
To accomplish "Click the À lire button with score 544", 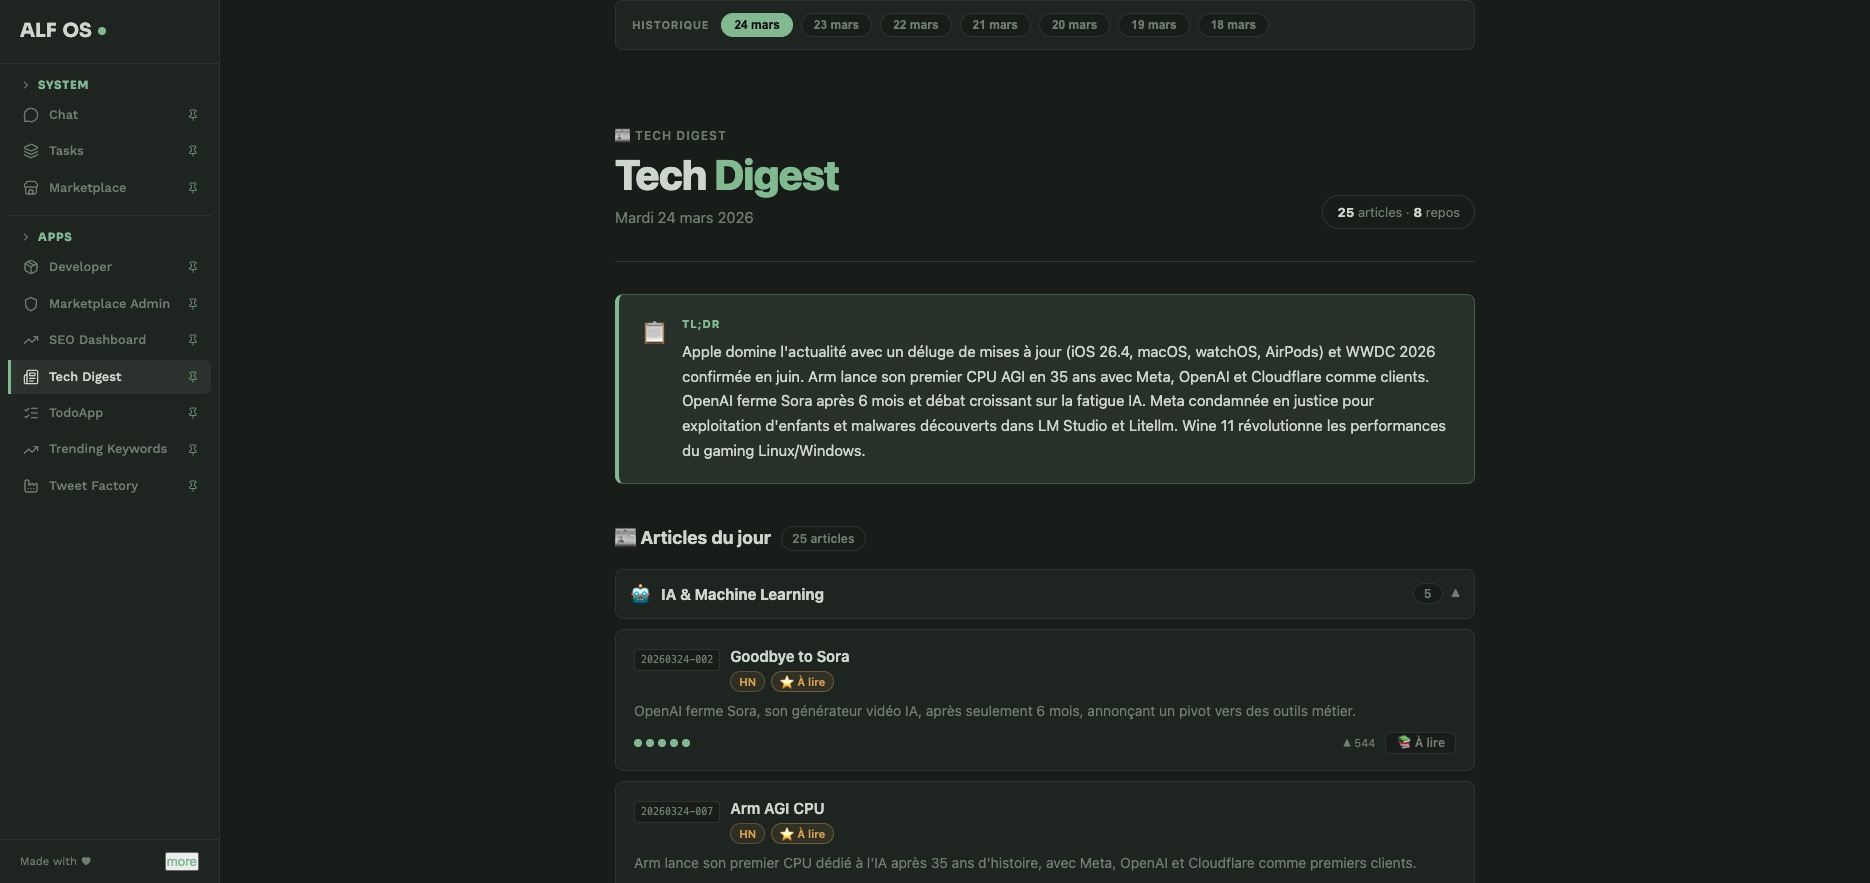I will pos(1420,743).
